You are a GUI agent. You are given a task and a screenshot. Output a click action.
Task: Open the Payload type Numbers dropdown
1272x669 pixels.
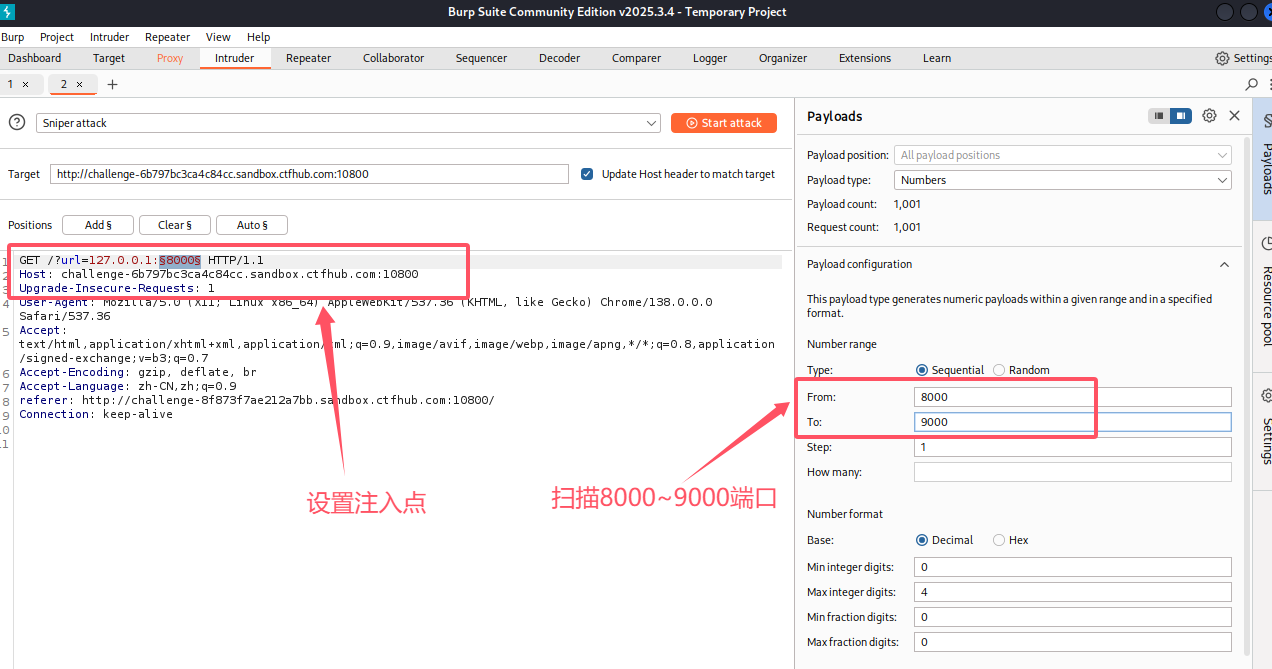click(x=1063, y=180)
